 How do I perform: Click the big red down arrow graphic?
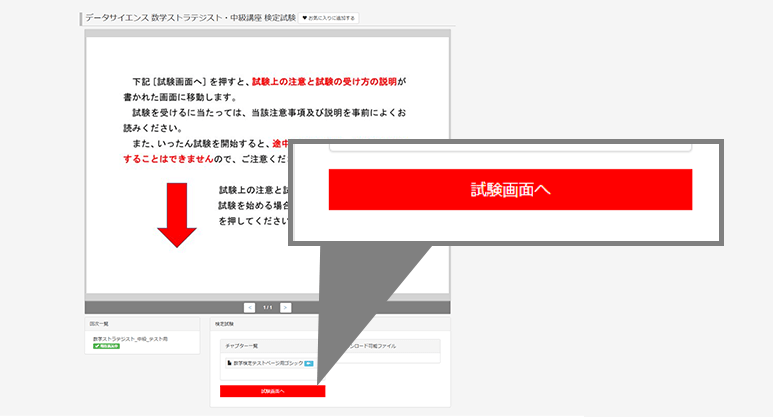177,215
